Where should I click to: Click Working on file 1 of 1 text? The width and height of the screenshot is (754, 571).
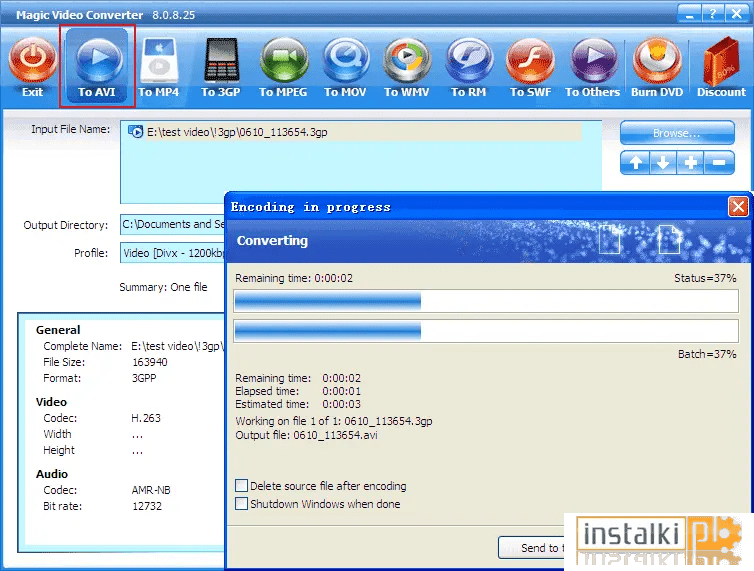[334, 421]
